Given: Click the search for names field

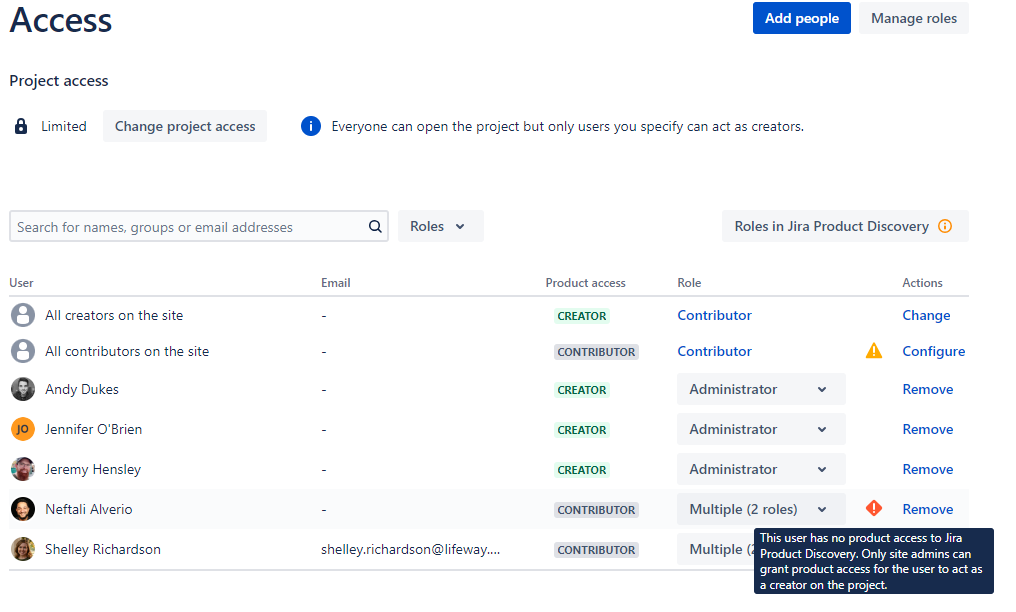Looking at the screenshot, I should (x=180, y=226).
